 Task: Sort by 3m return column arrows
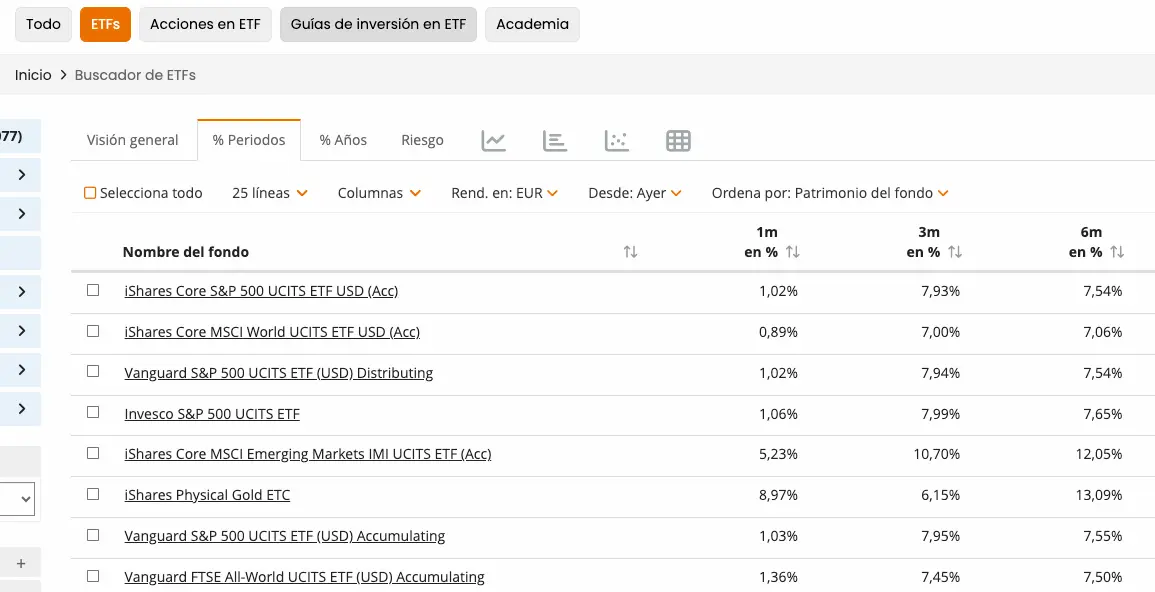(x=955, y=252)
